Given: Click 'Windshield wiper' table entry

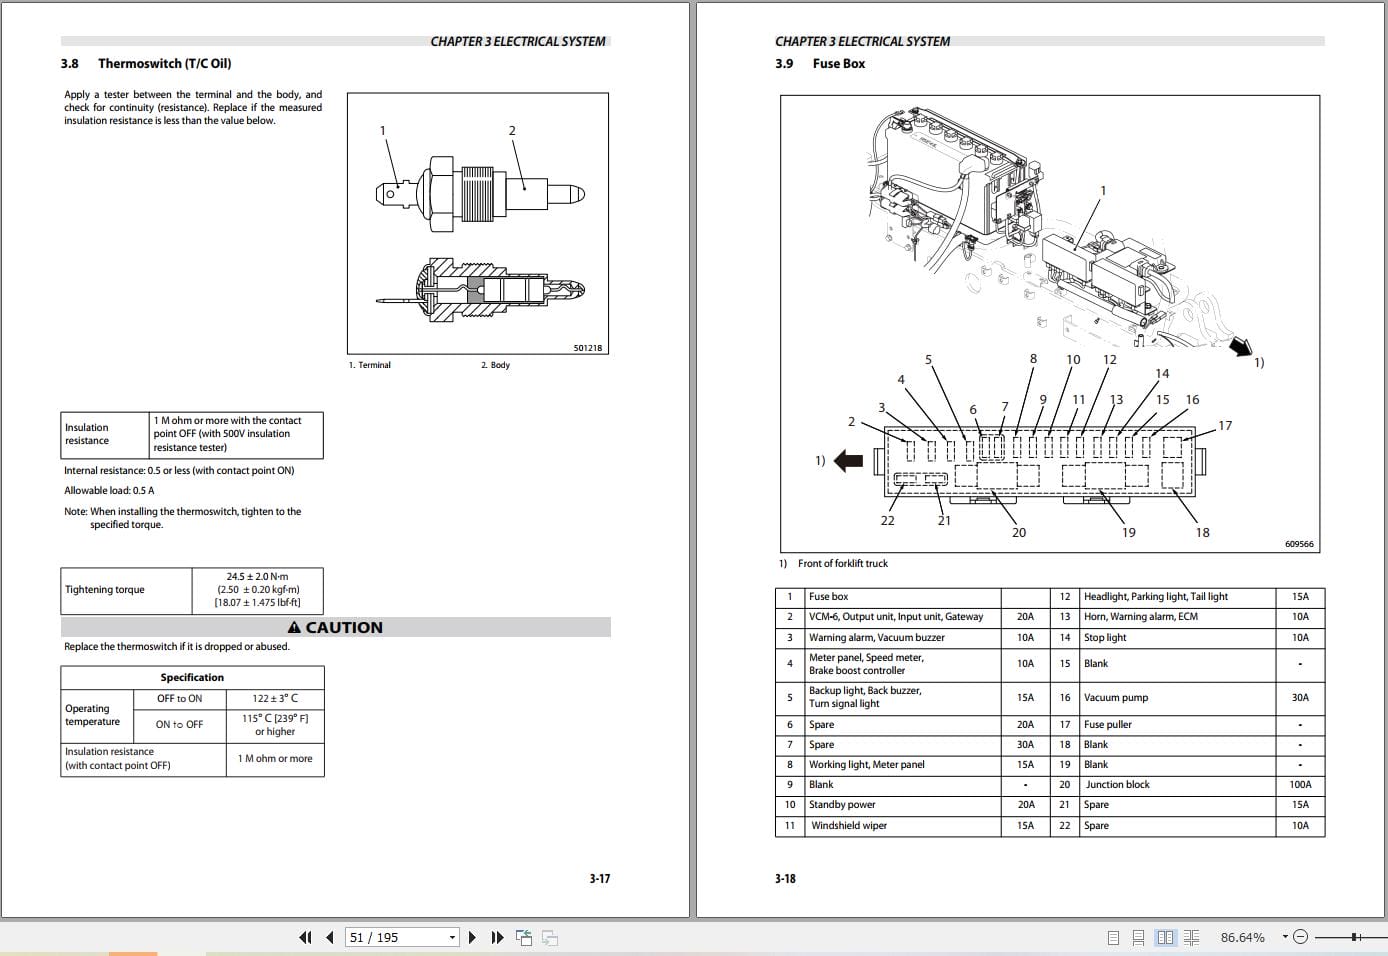Looking at the screenshot, I should pos(848,826).
